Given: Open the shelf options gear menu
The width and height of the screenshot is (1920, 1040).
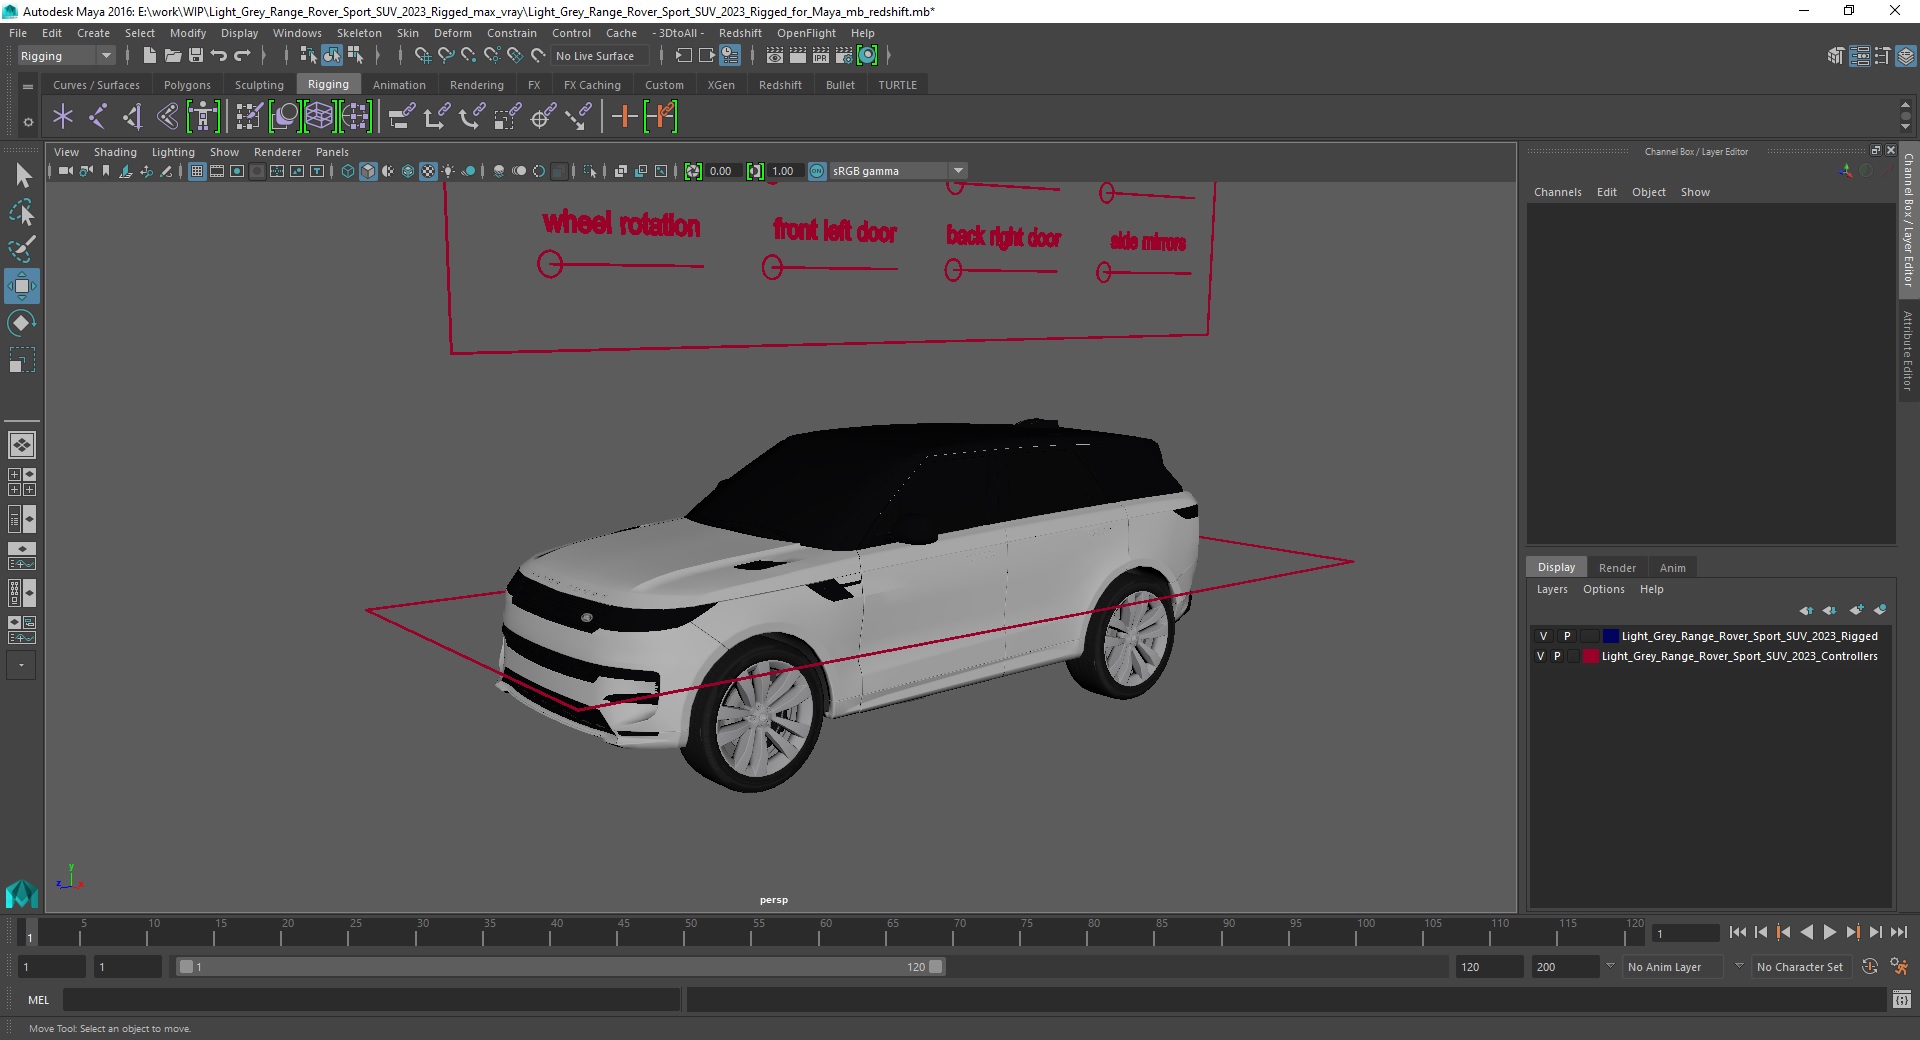Looking at the screenshot, I should [x=28, y=122].
